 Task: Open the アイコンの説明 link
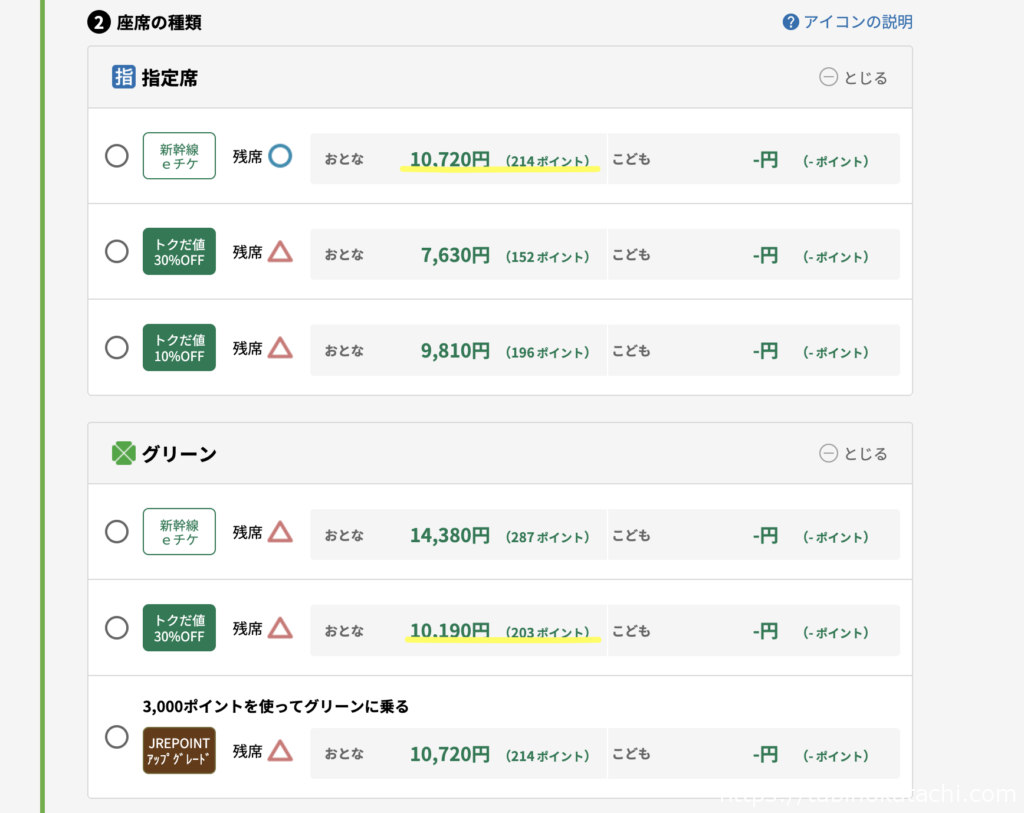pos(857,22)
